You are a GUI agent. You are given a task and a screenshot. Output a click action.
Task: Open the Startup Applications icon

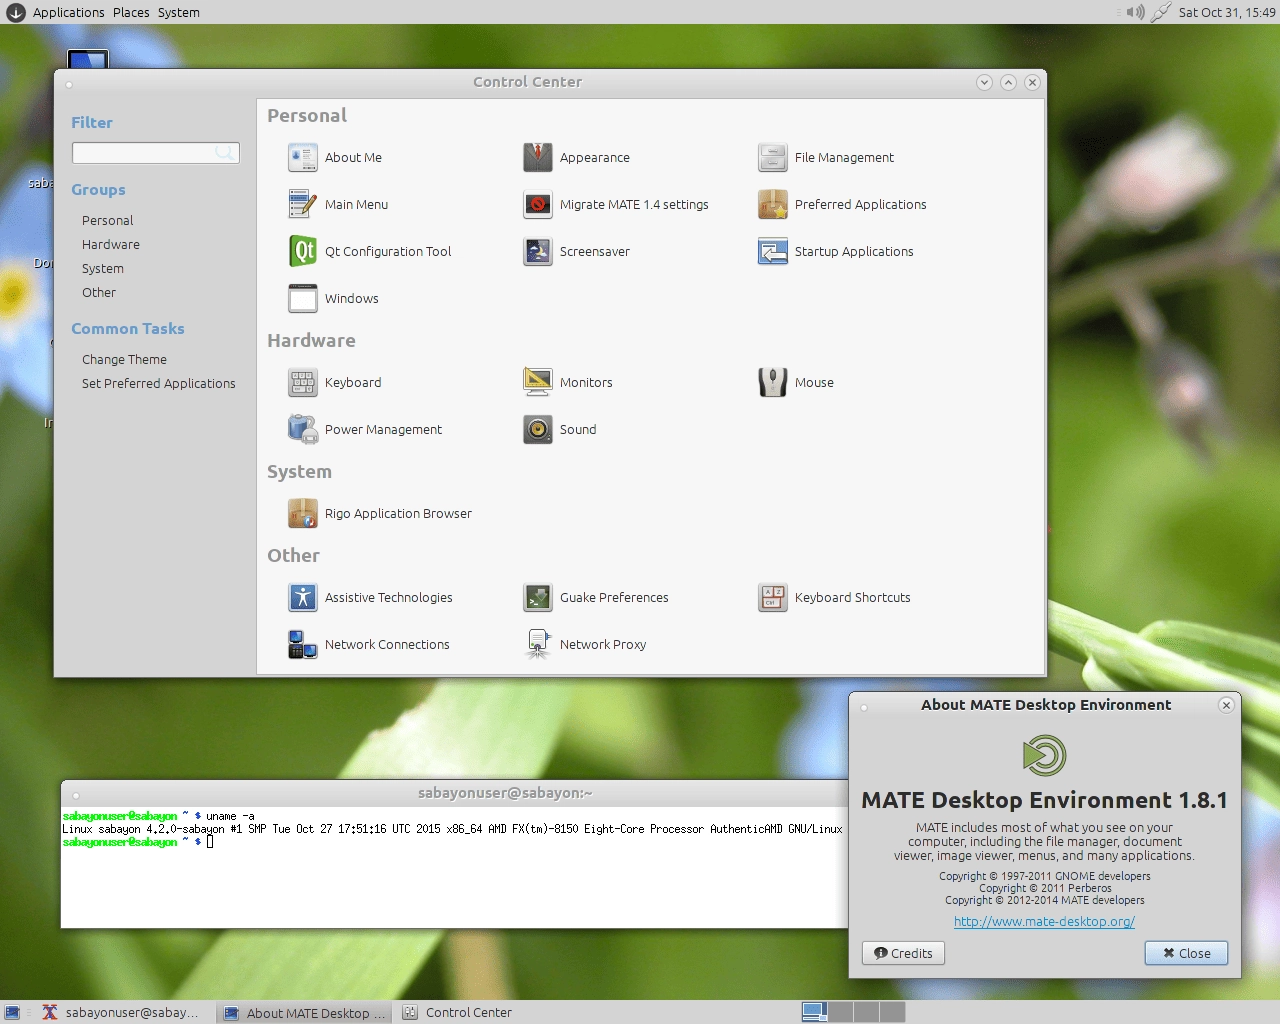point(773,251)
